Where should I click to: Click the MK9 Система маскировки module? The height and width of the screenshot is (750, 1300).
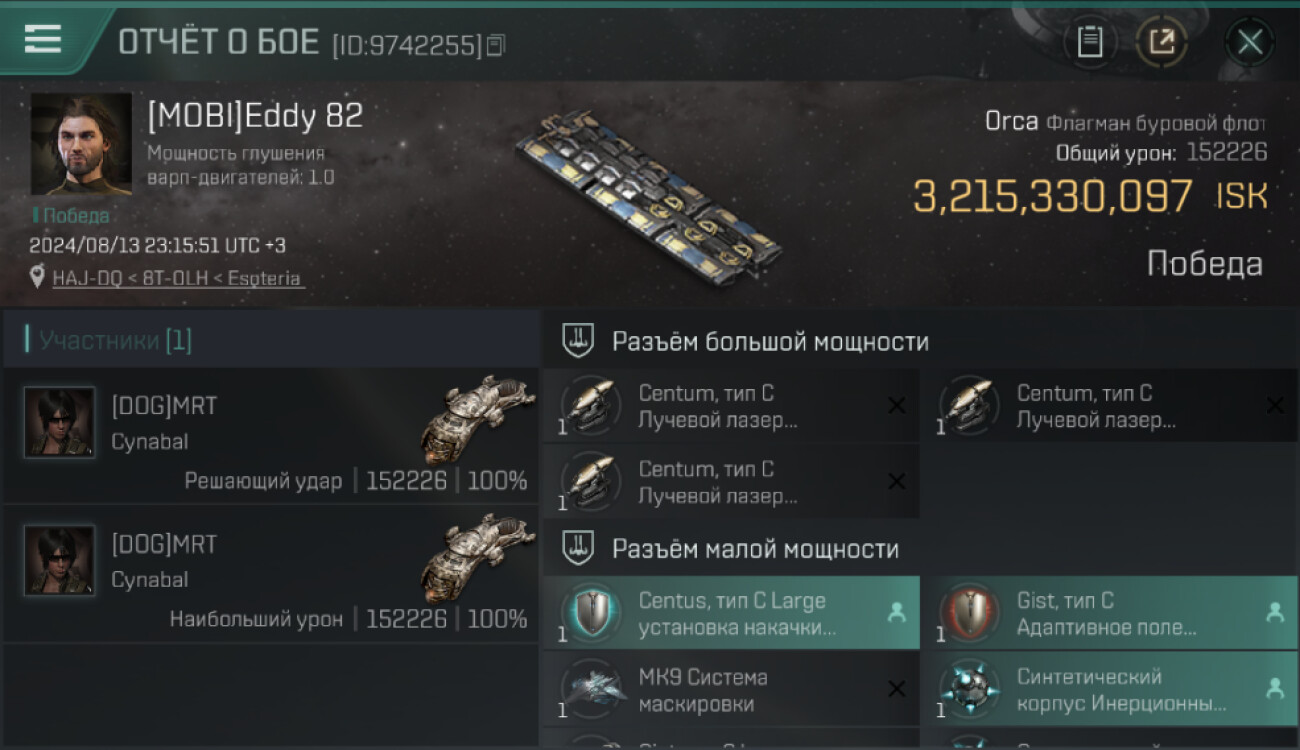click(x=731, y=689)
